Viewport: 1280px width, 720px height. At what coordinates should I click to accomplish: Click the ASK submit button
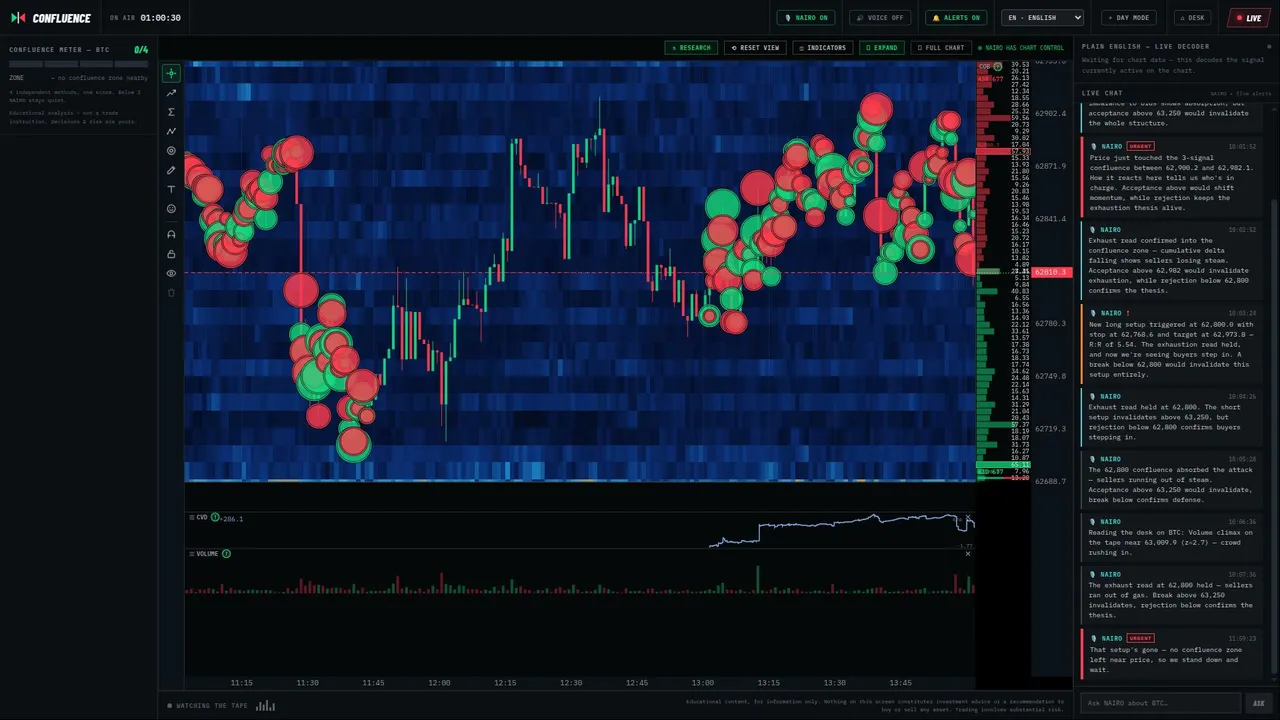(1259, 703)
